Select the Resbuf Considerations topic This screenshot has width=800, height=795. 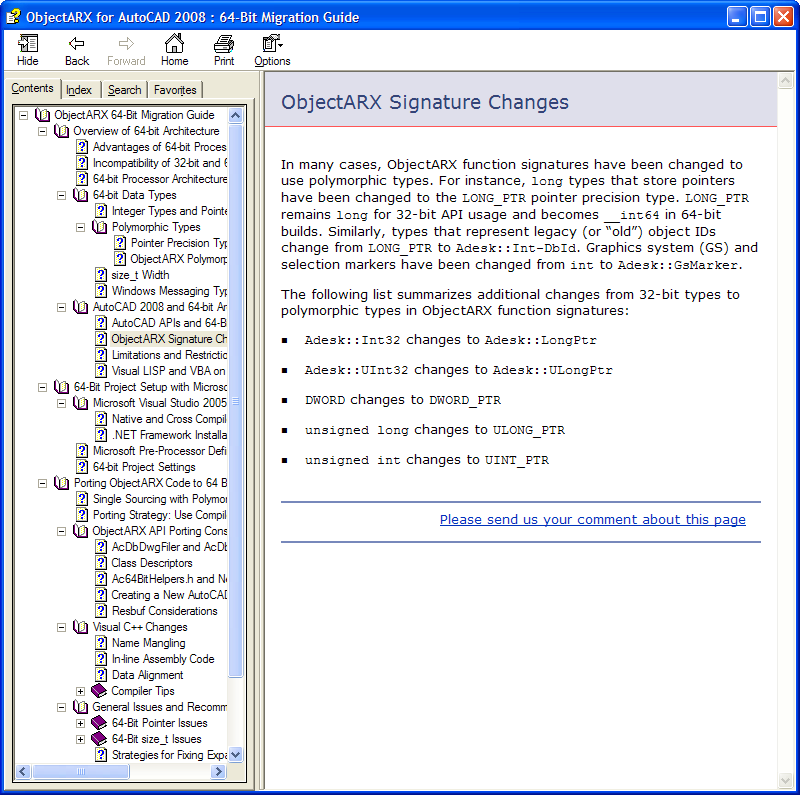[x=164, y=611]
